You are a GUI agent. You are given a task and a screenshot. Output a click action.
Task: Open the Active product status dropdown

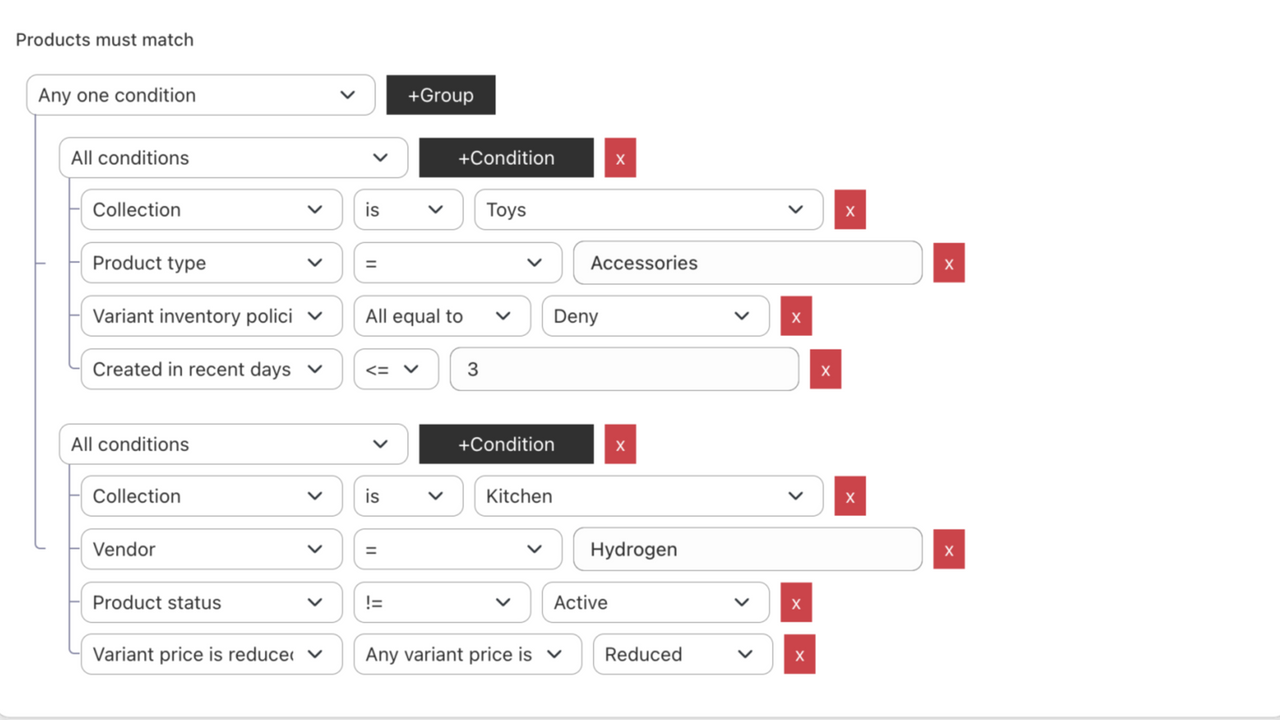(655, 602)
